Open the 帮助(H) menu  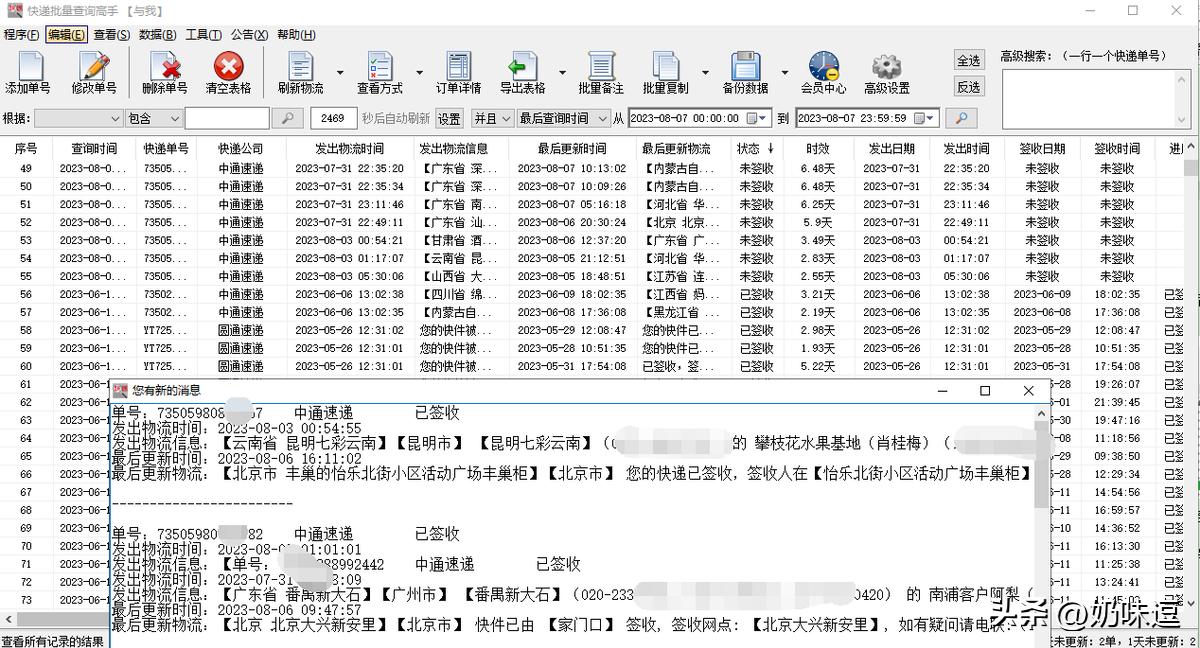click(x=295, y=33)
